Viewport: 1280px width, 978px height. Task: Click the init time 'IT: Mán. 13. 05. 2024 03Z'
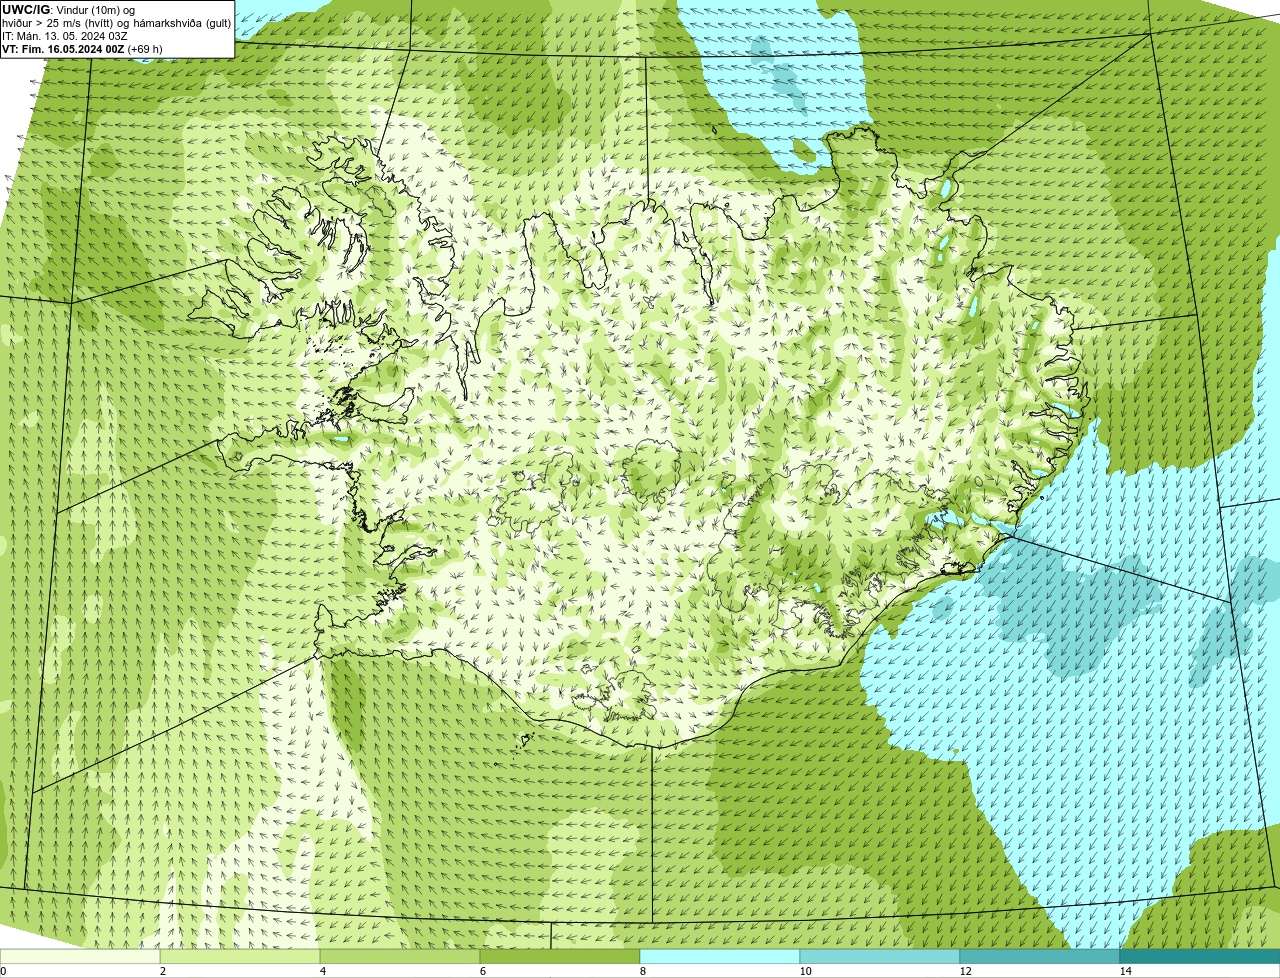coord(63,35)
